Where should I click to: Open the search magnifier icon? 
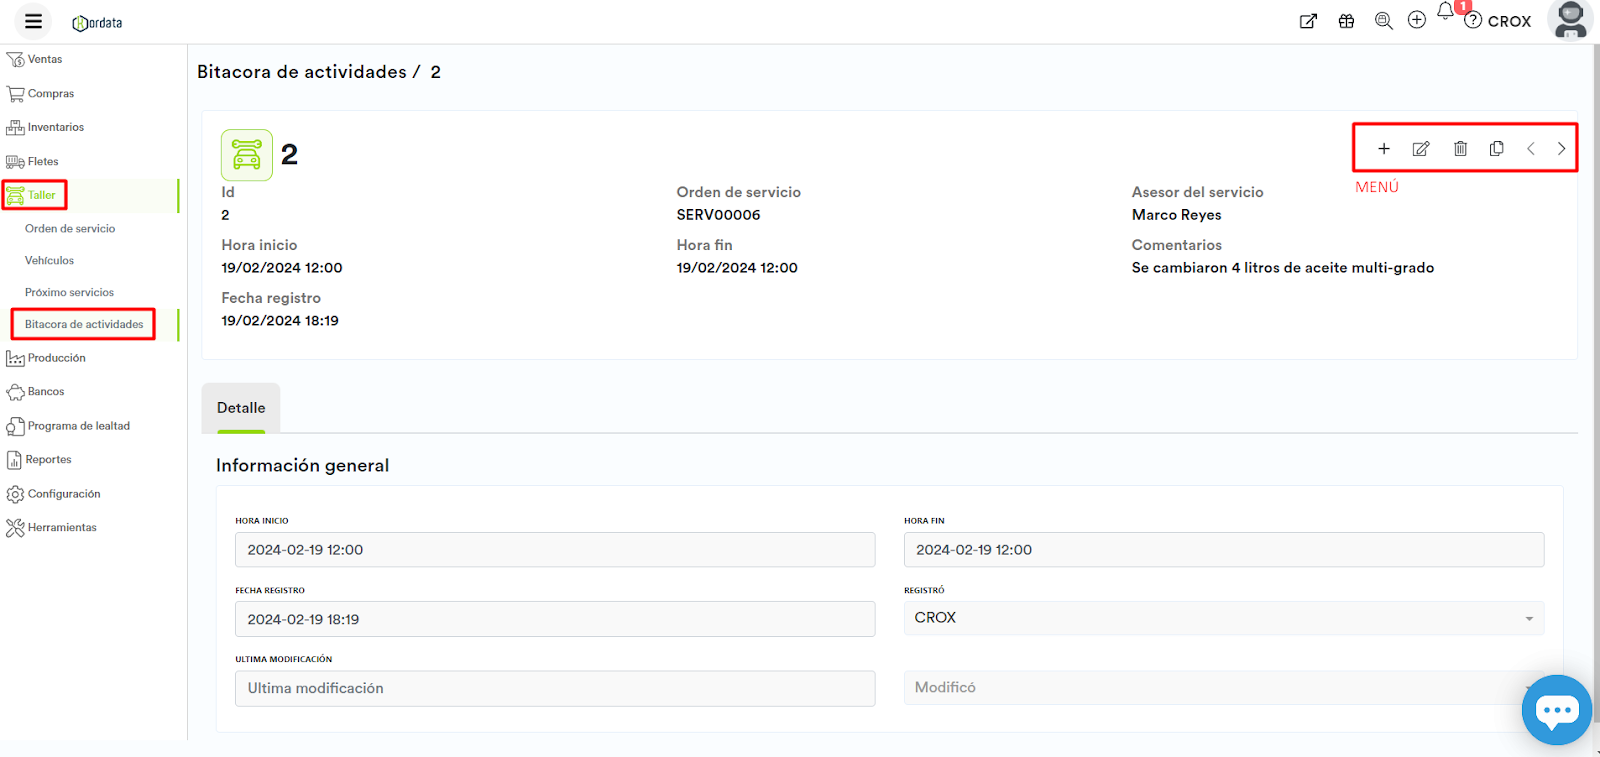click(x=1383, y=21)
